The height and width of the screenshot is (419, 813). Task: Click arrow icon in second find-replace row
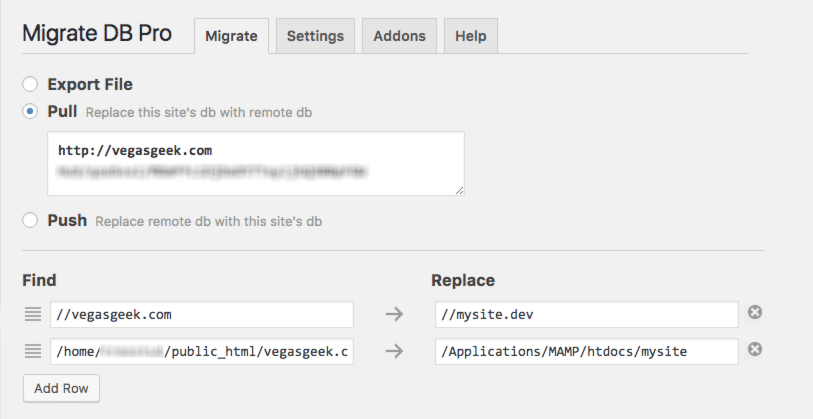394,351
